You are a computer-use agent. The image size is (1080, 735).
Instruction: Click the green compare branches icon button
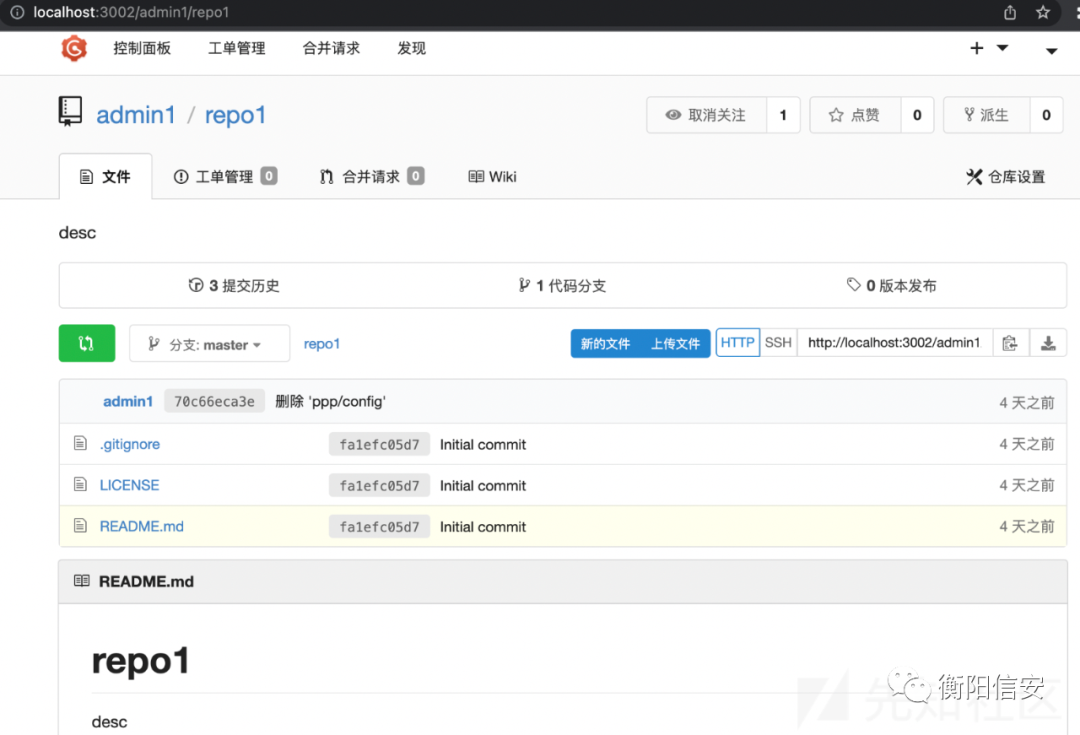(x=87, y=343)
